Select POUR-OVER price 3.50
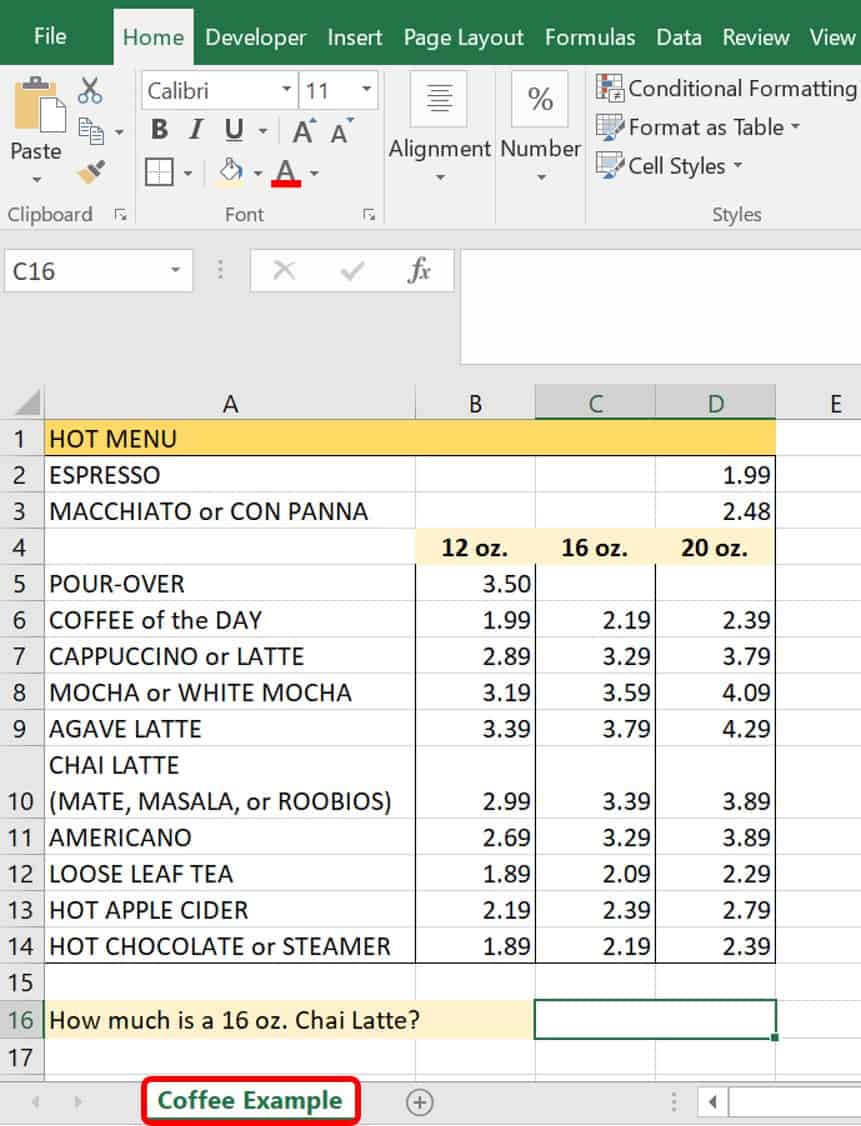 [475, 583]
